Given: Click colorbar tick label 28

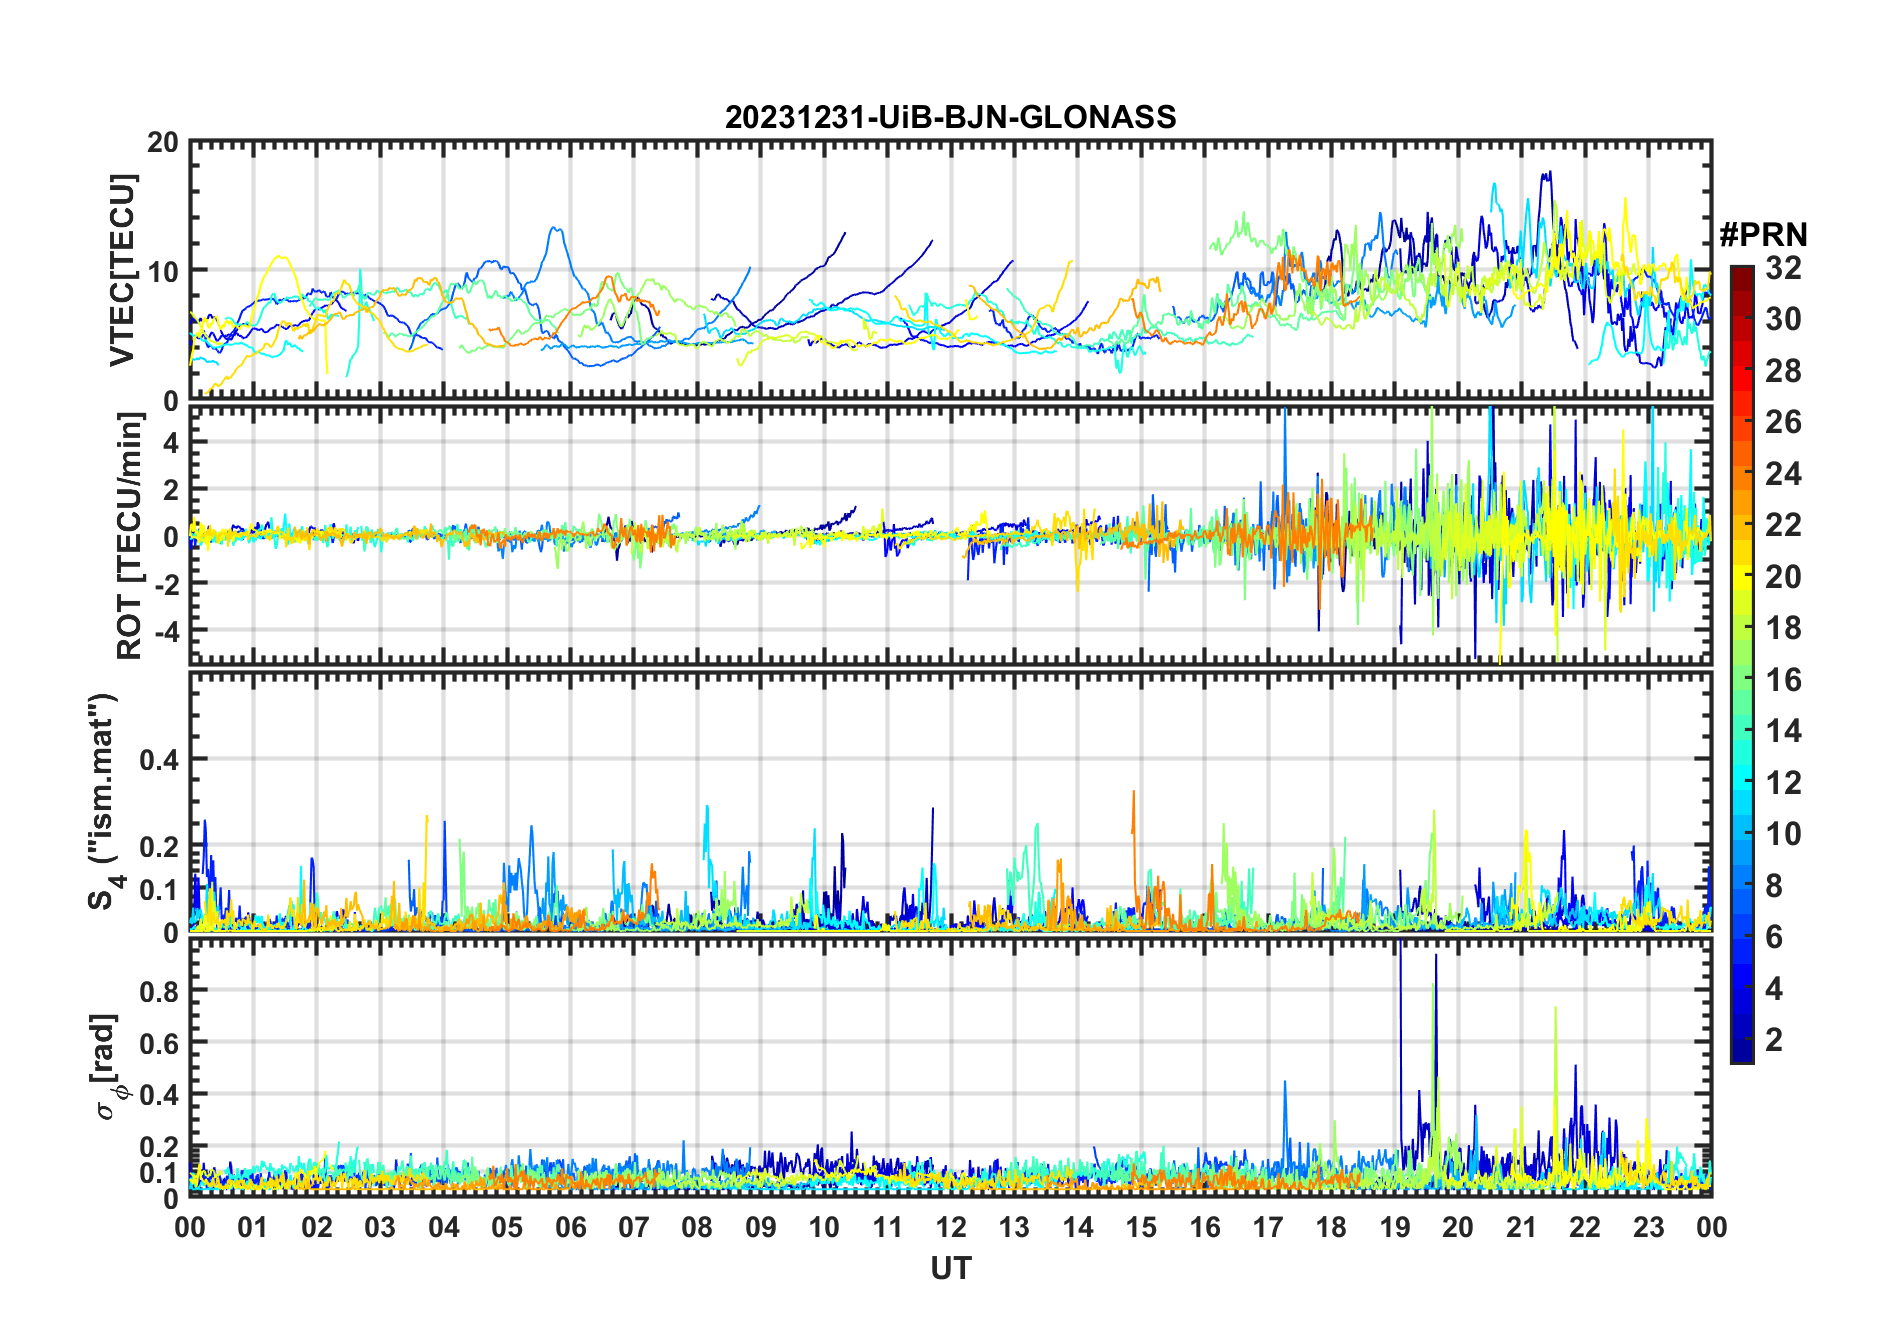Looking at the screenshot, I should 1783,371.
